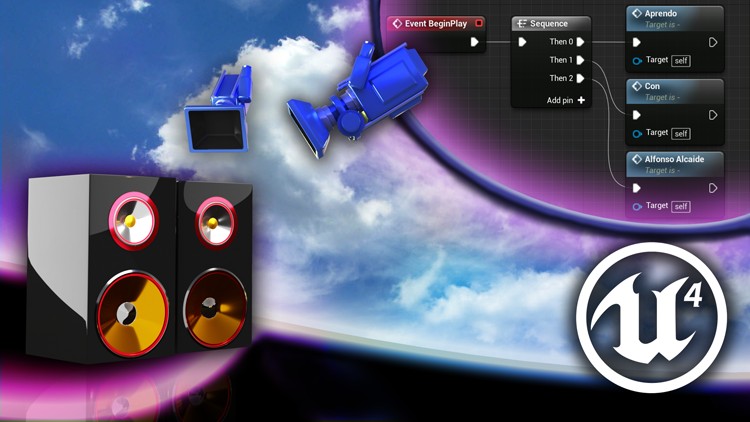Select the Sequence node header
750x422 pixels.
[548, 24]
